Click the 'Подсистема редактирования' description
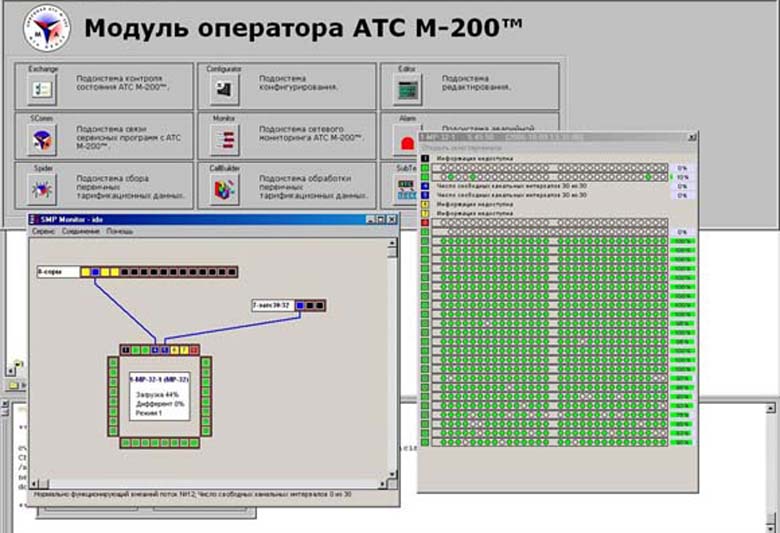The width and height of the screenshot is (780, 533). (476, 83)
